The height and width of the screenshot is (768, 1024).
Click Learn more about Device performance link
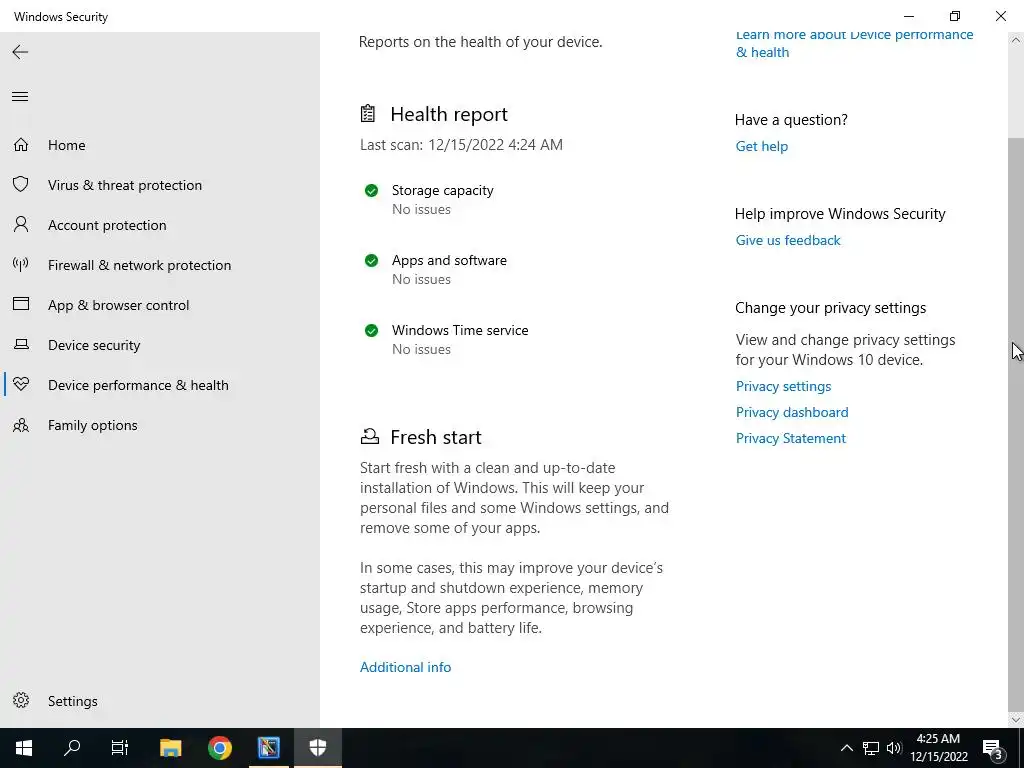click(854, 43)
